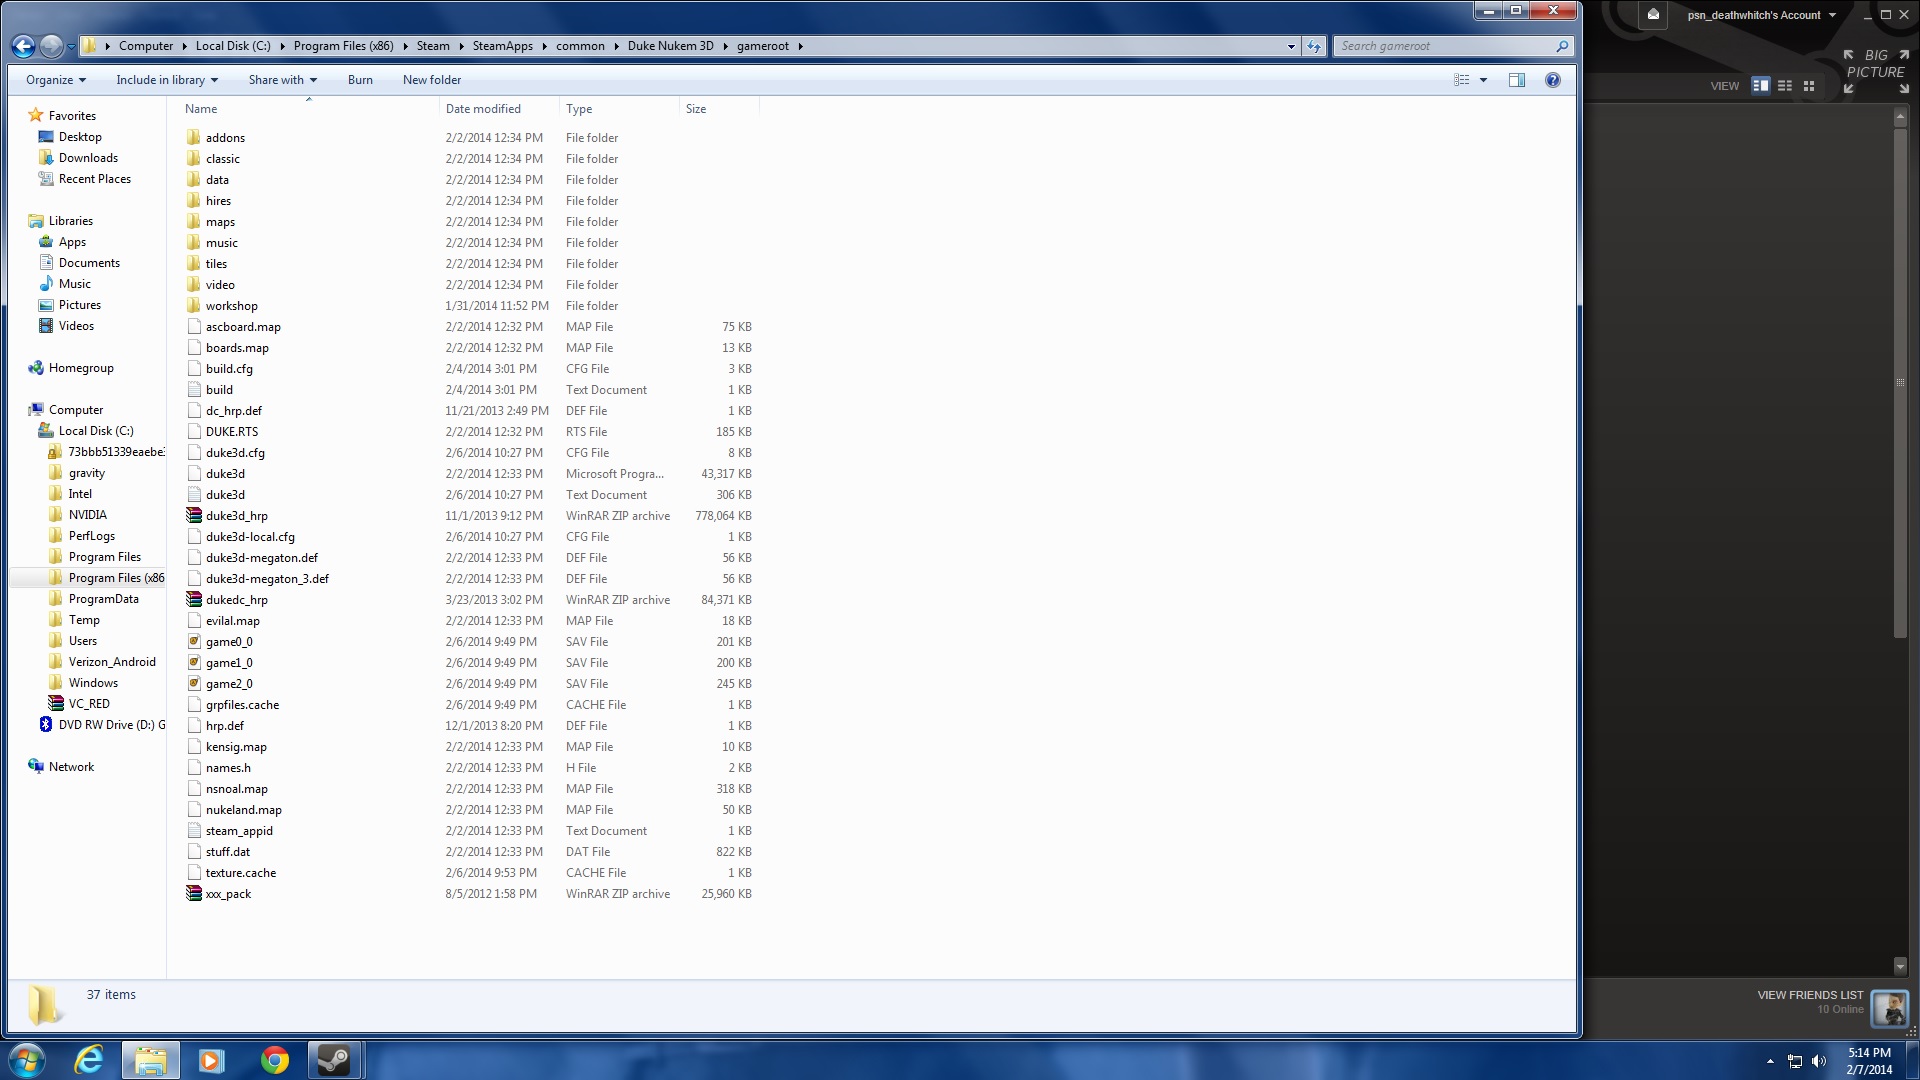The height and width of the screenshot is (1080, 1920).
Task: Select the duke3d_hrp ZIP archive
Action: coord(237,516)
